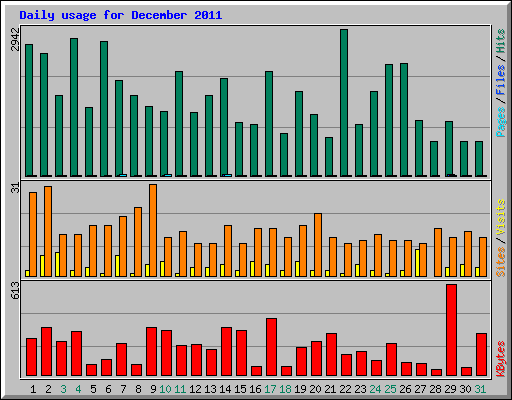This screenshot has width=512, height=400.
Task: Click day 2 on the date axis
Action: pyautogui.click(x=48, y=389)
